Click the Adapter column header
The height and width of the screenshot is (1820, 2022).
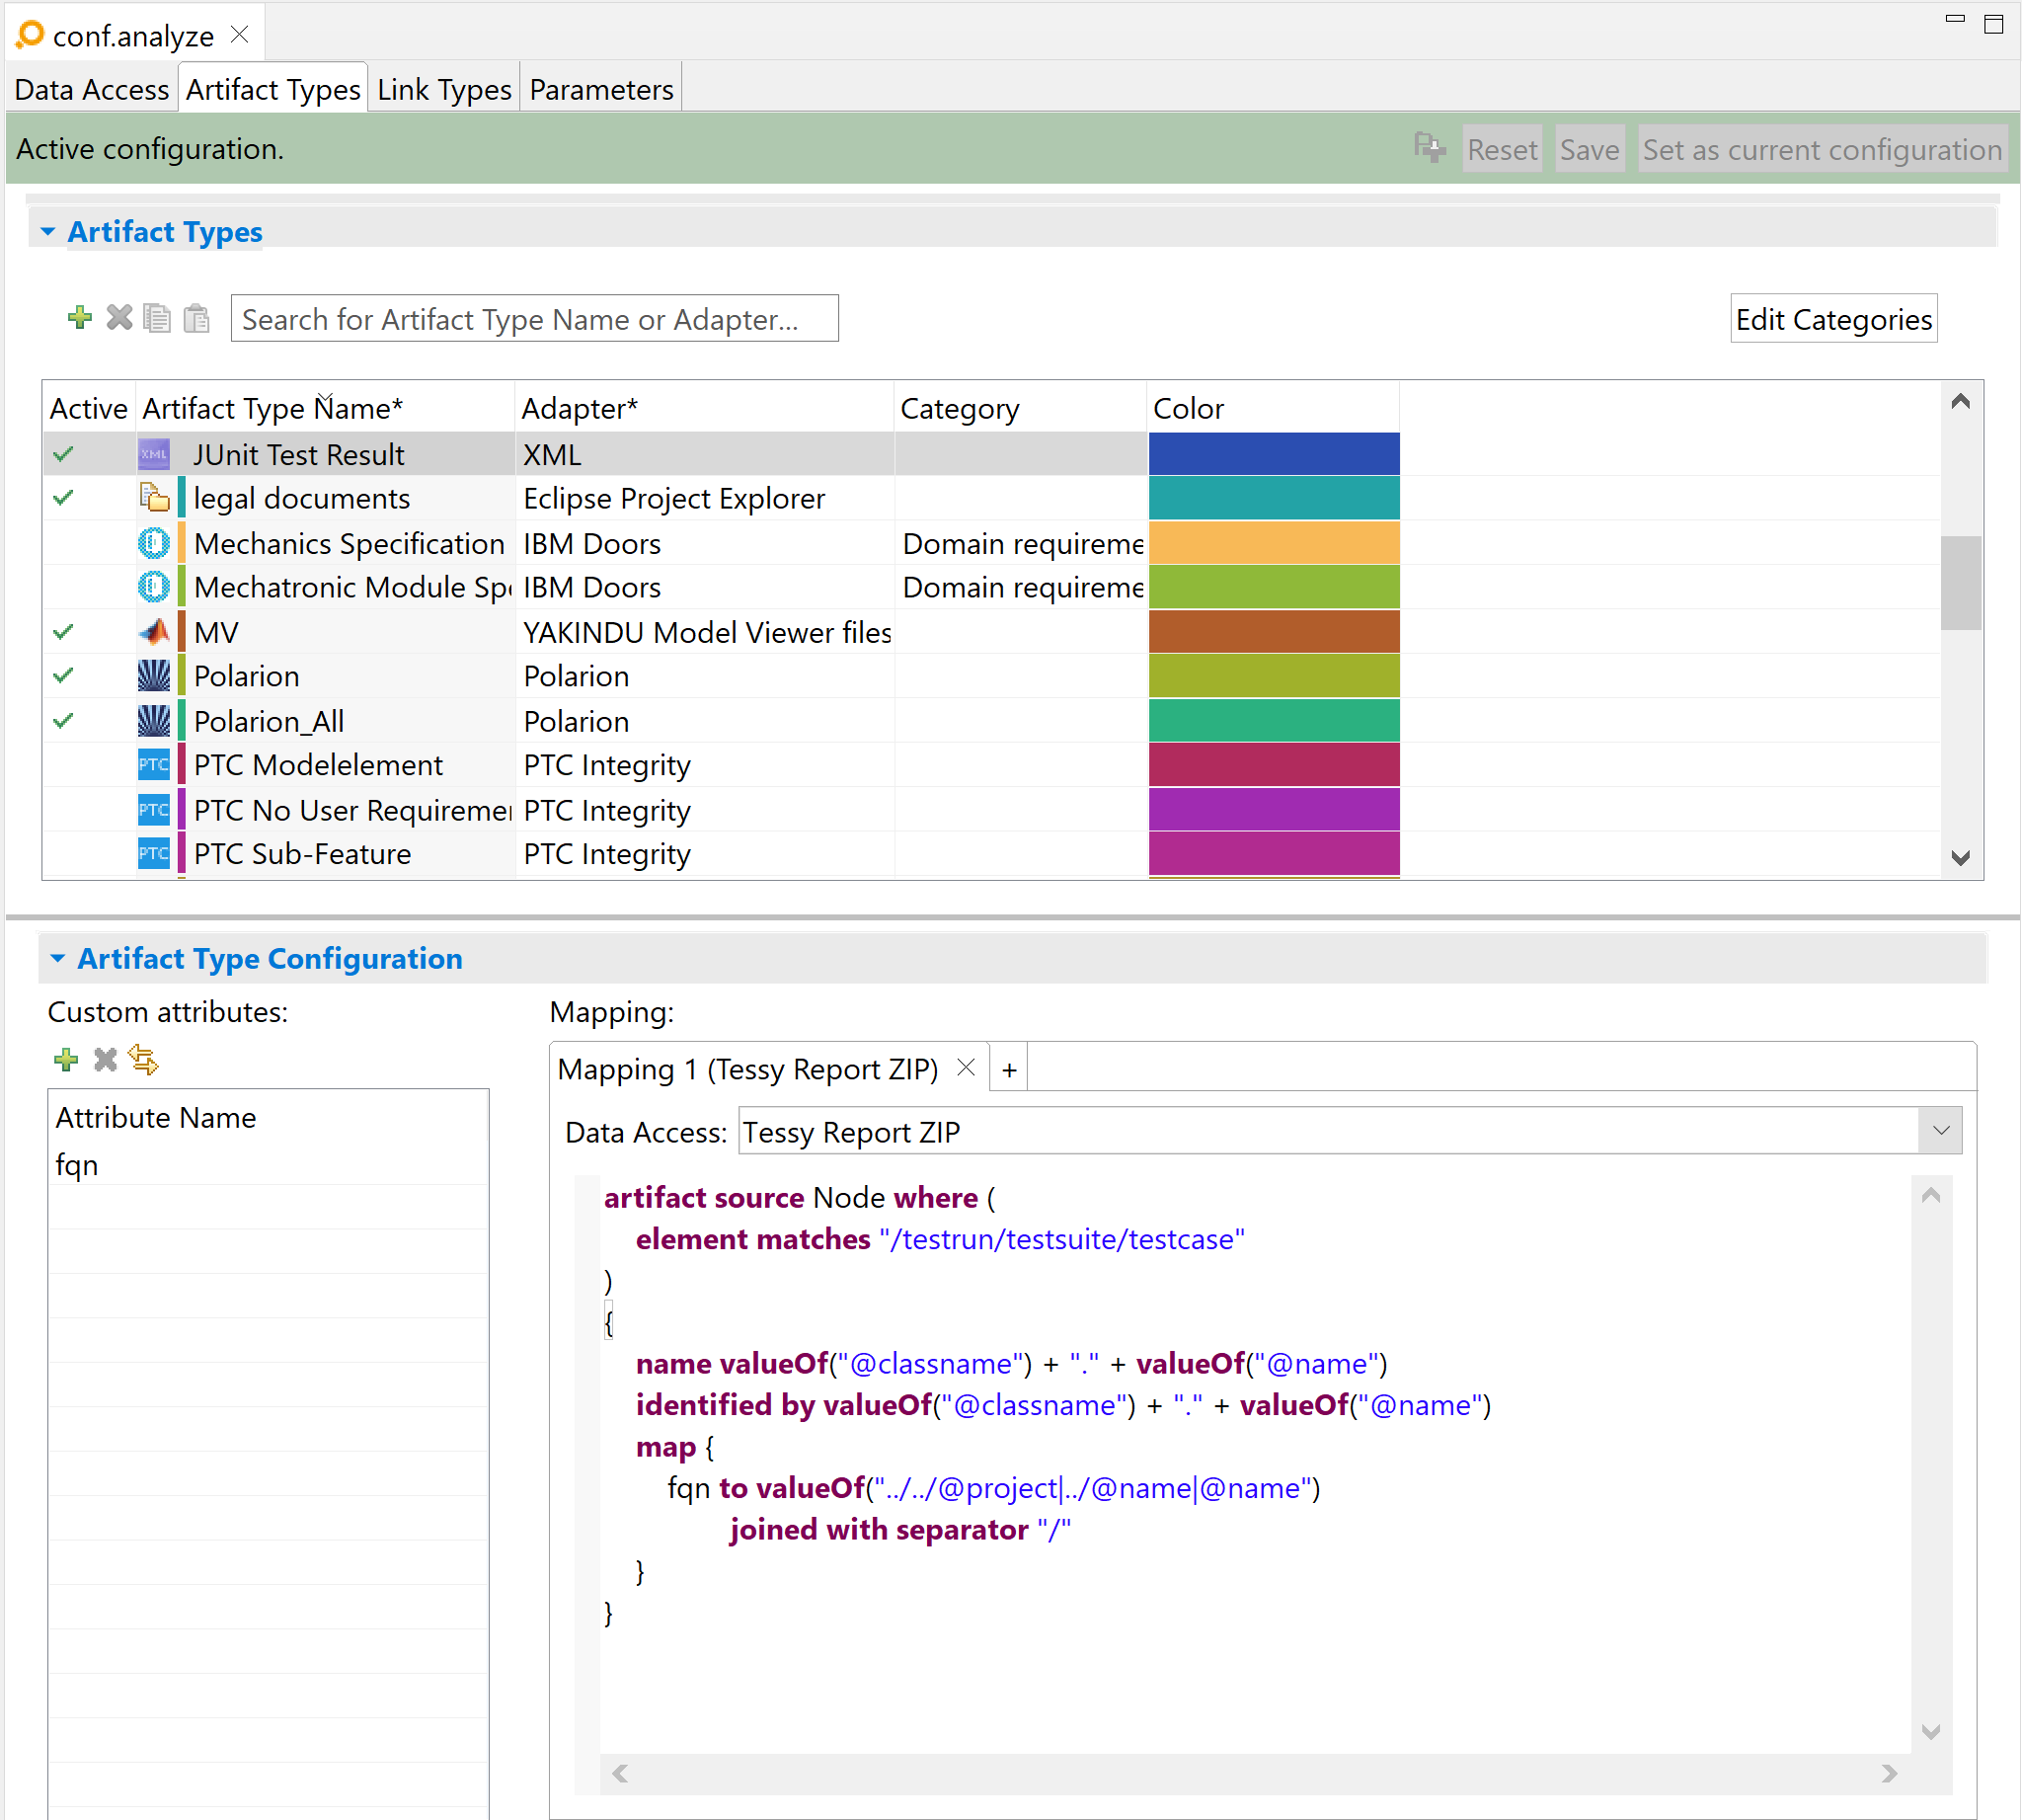click(x=704, y=408)
